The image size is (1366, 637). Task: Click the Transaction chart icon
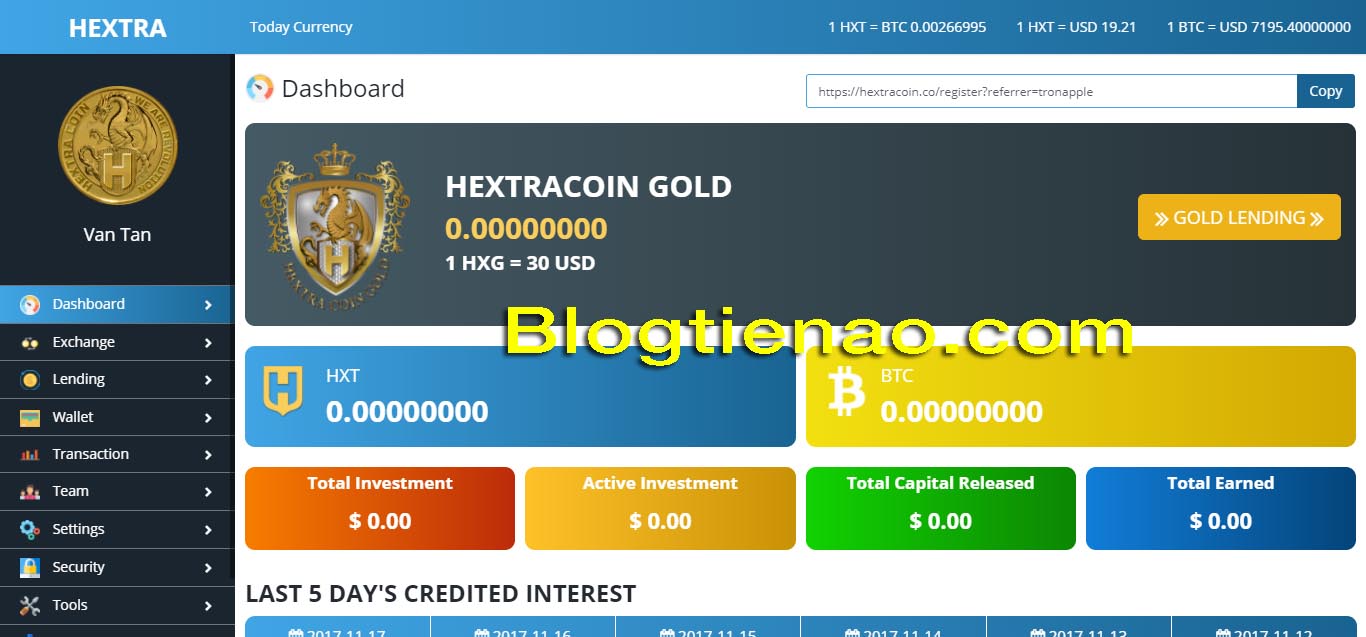point(30,455)
